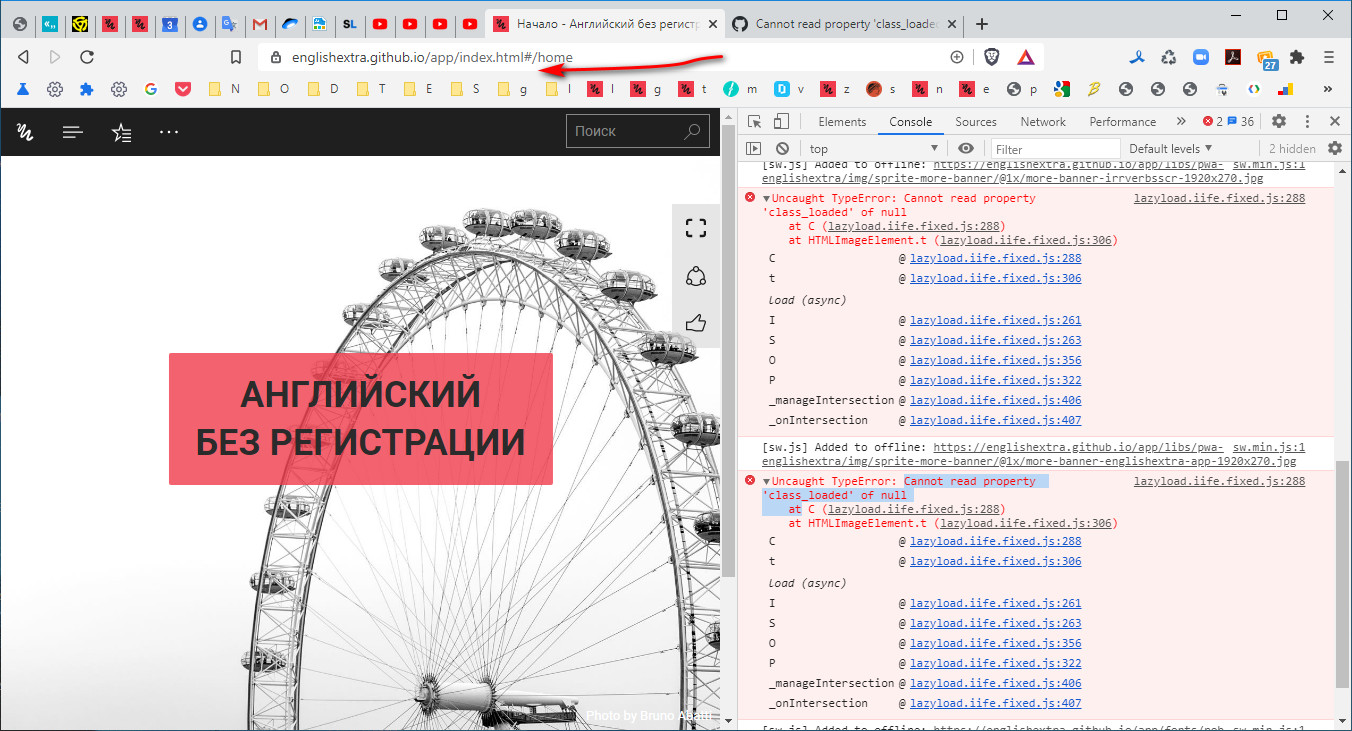The width and height of the screenshot is (1352, 731).
Task: Open the starred list icon in app header
Action: click(121, 131)
